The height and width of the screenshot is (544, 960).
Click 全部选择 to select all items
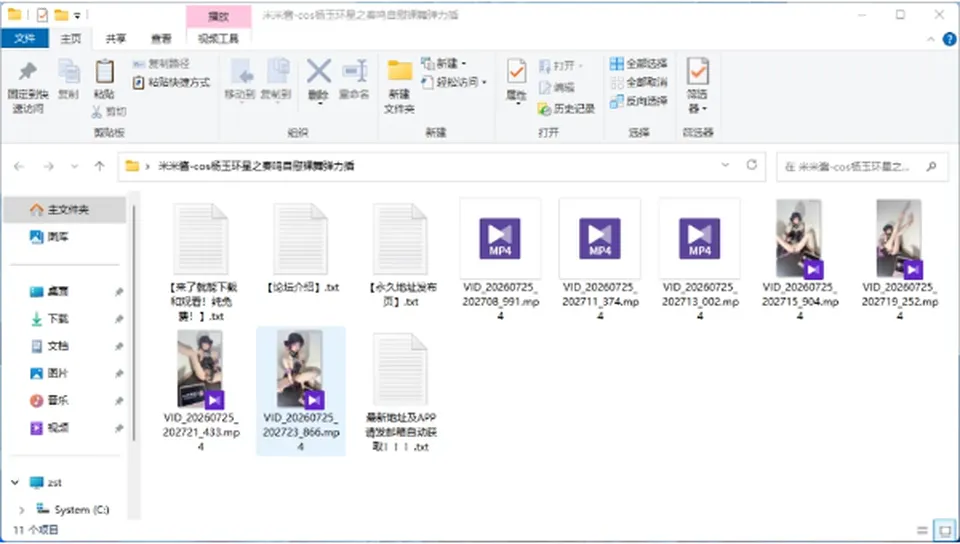pyautogui.click(x=639, y=63)
